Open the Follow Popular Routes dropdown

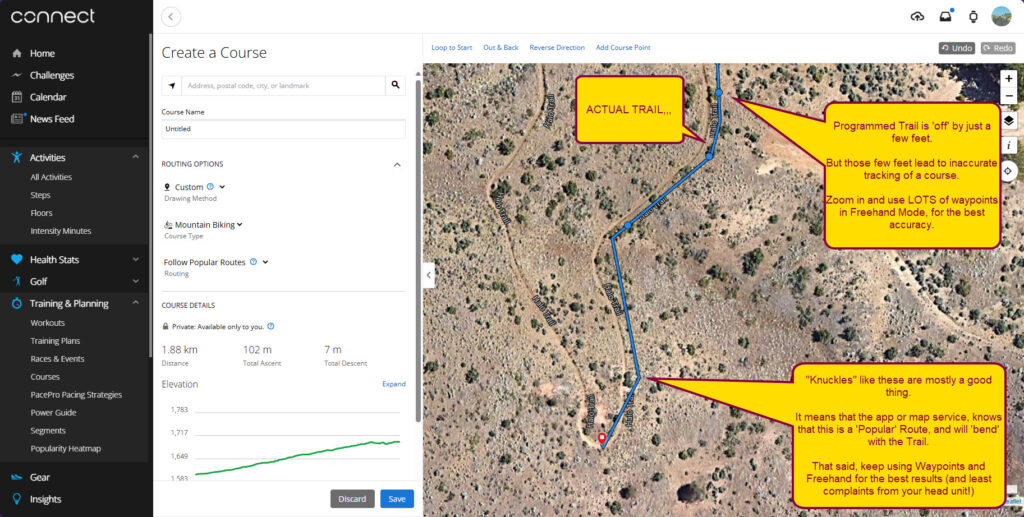coord(265,262)
